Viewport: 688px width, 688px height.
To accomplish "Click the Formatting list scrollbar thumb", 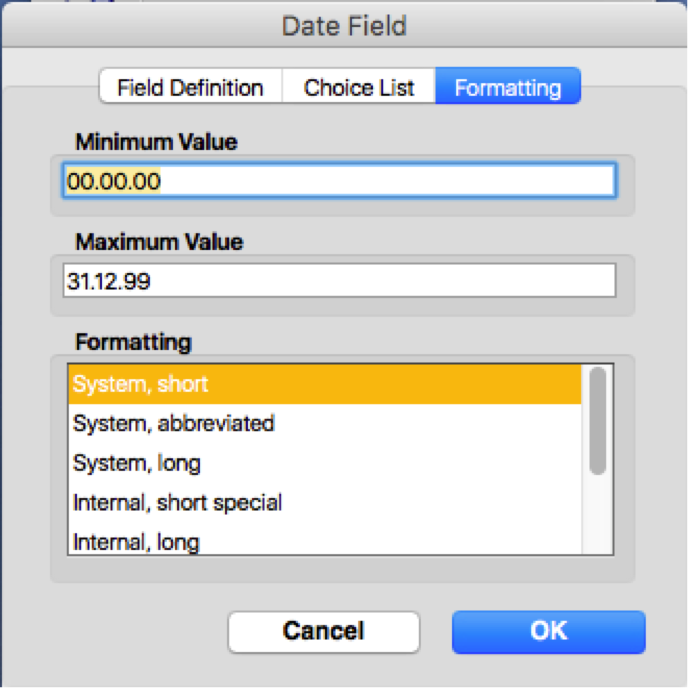I will (x=598, y=420).
